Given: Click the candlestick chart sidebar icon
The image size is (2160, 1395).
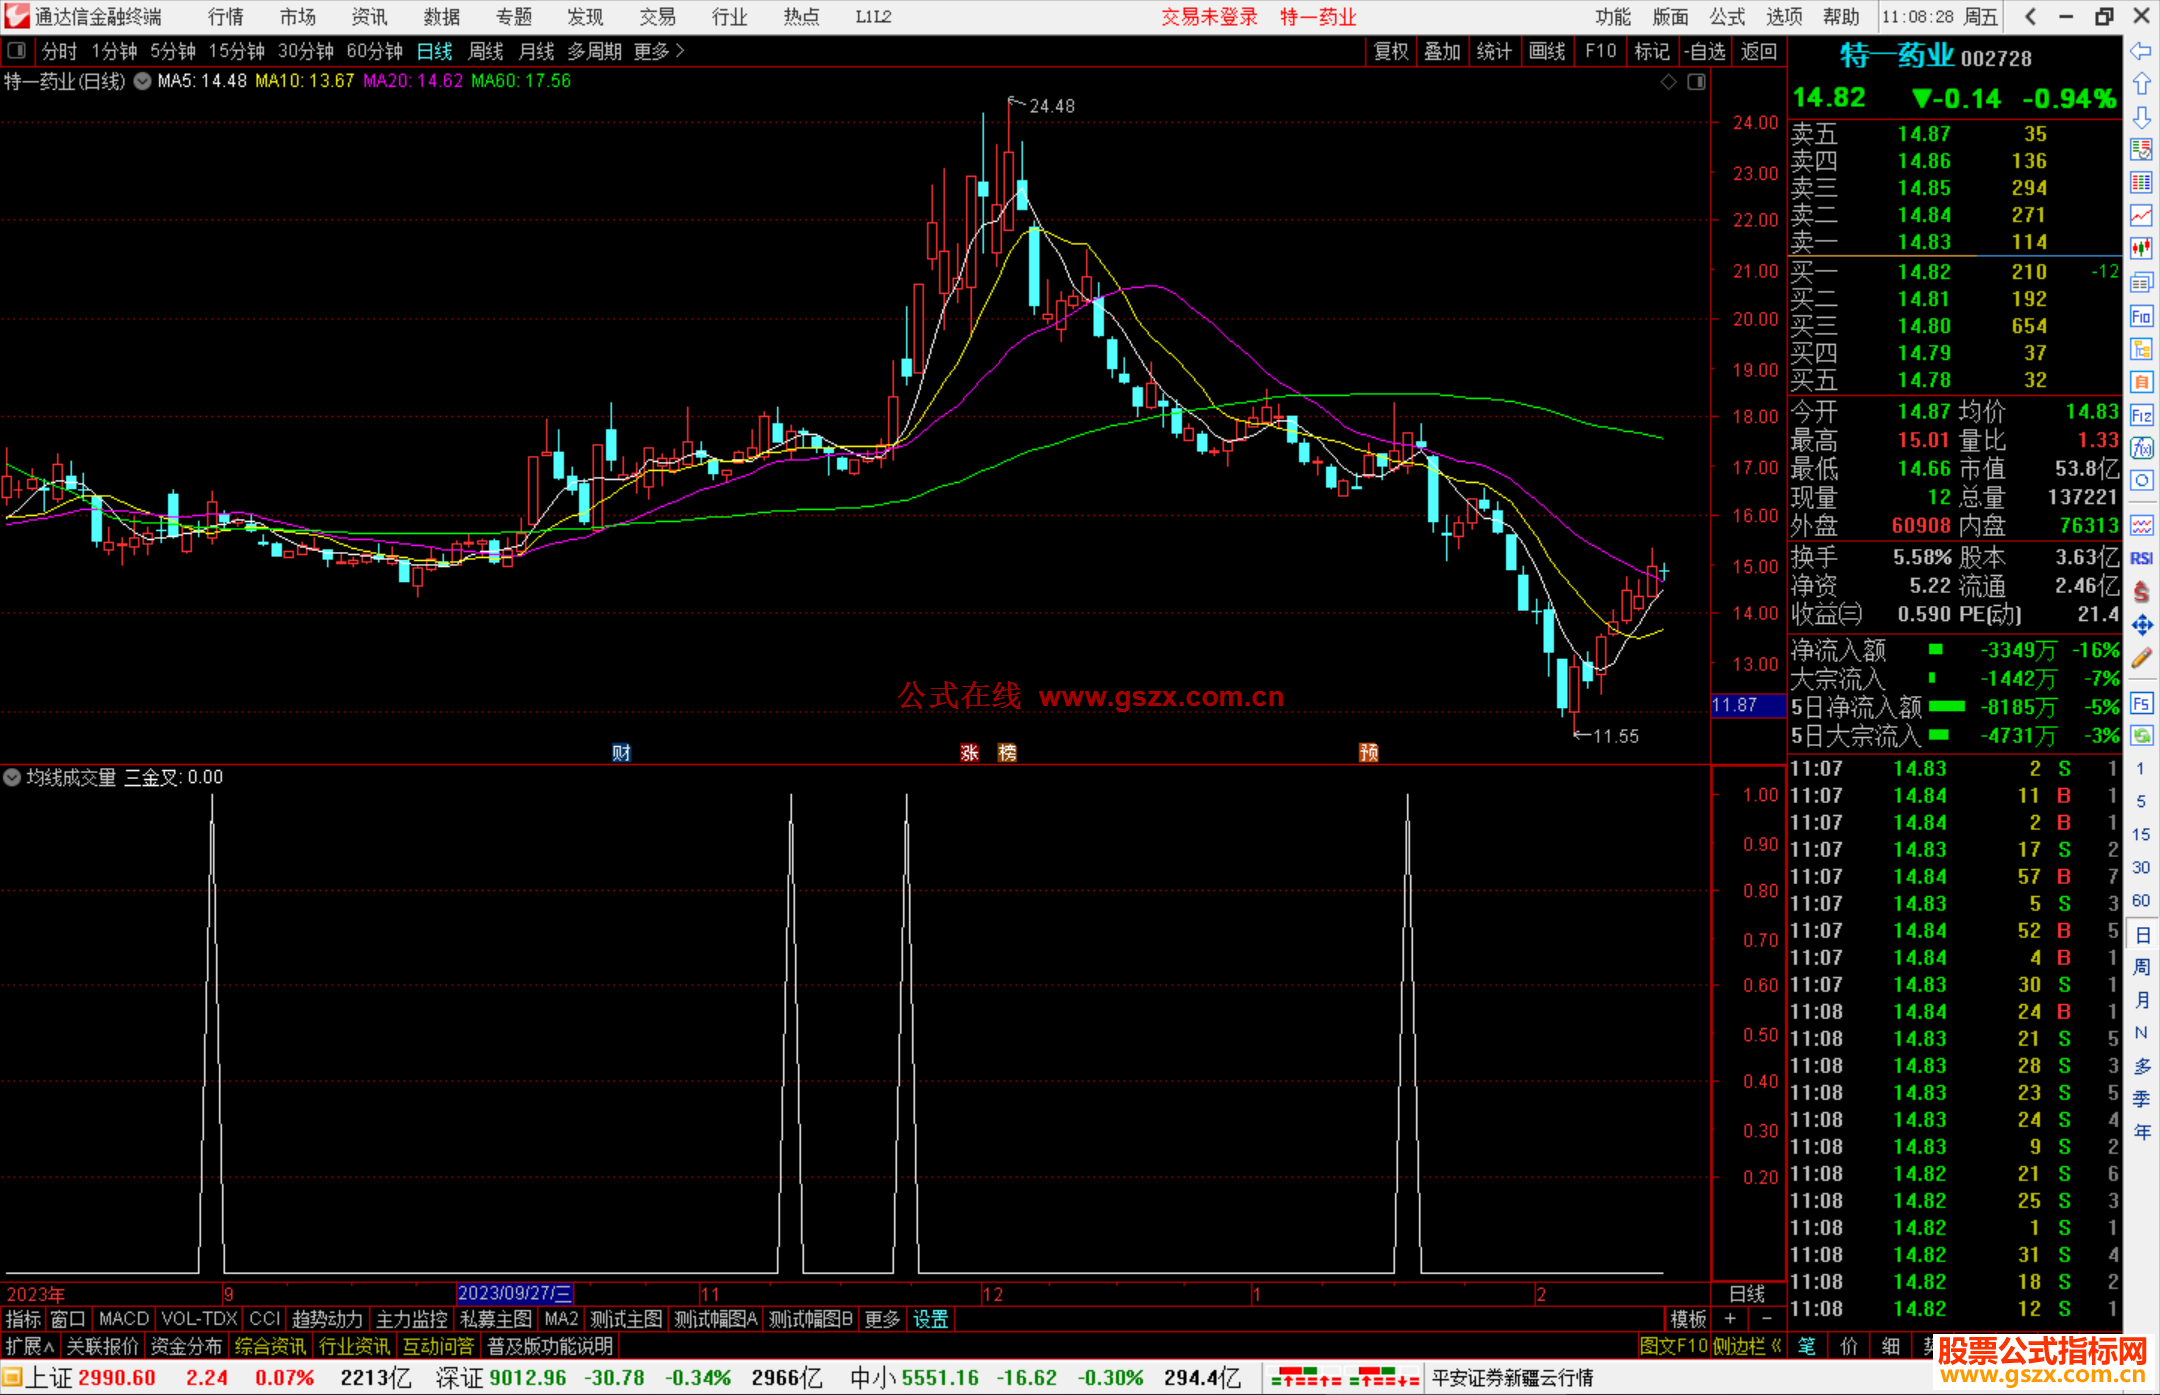Looking at the screenshot, I should (2140, 249).
